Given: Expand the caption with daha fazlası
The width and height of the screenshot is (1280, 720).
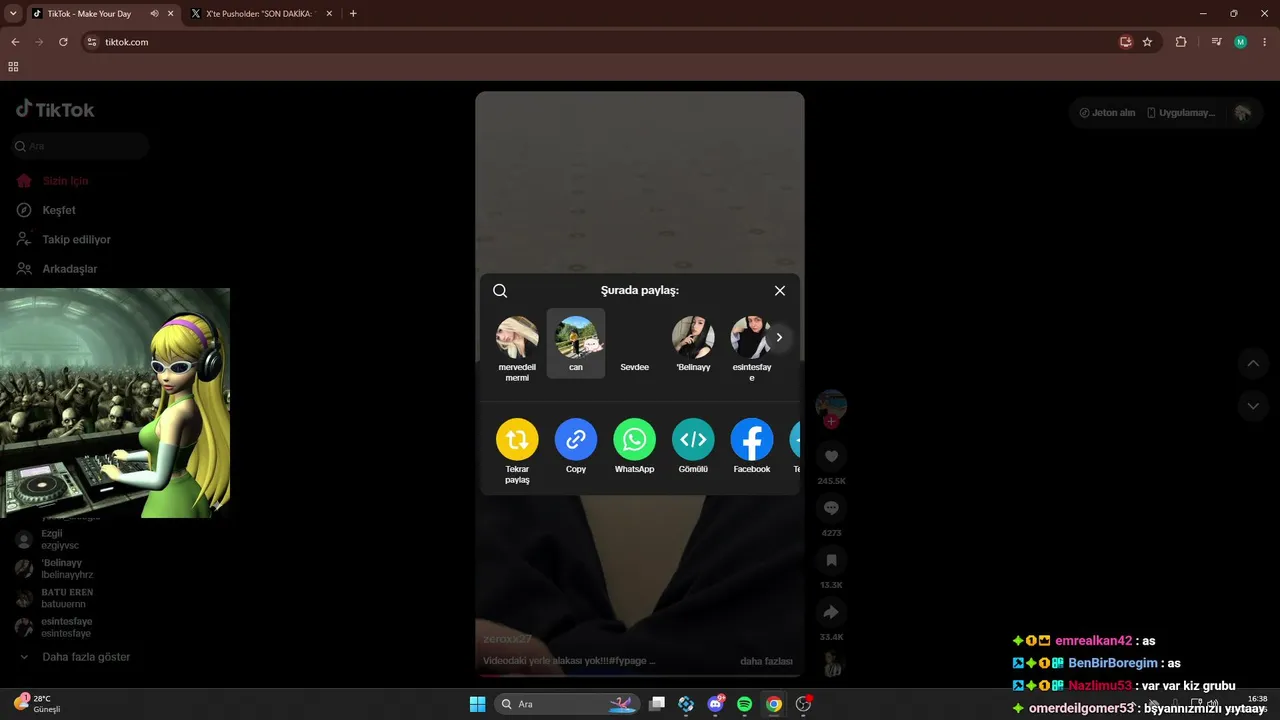Looking at the screenshot, I should pyautogui.click(x=766, y=661).
